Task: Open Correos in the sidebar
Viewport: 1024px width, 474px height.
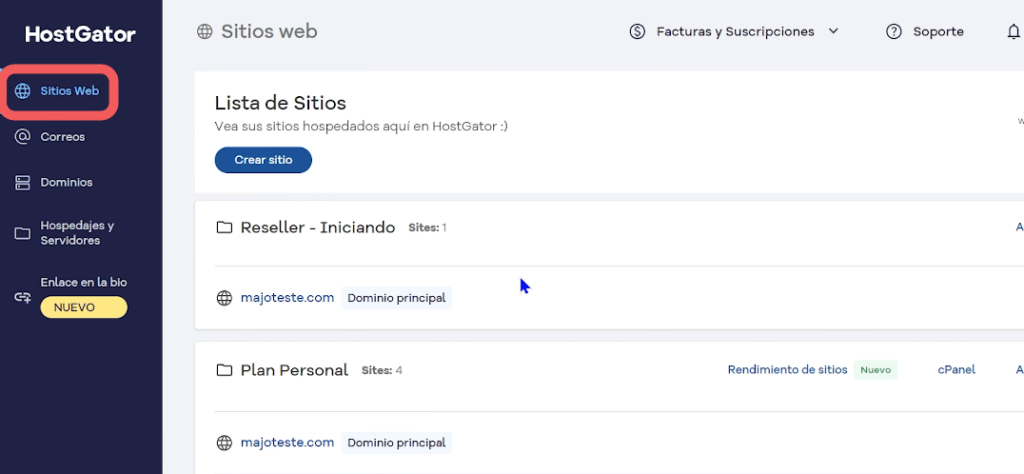Action: click(x=63, y=137)
